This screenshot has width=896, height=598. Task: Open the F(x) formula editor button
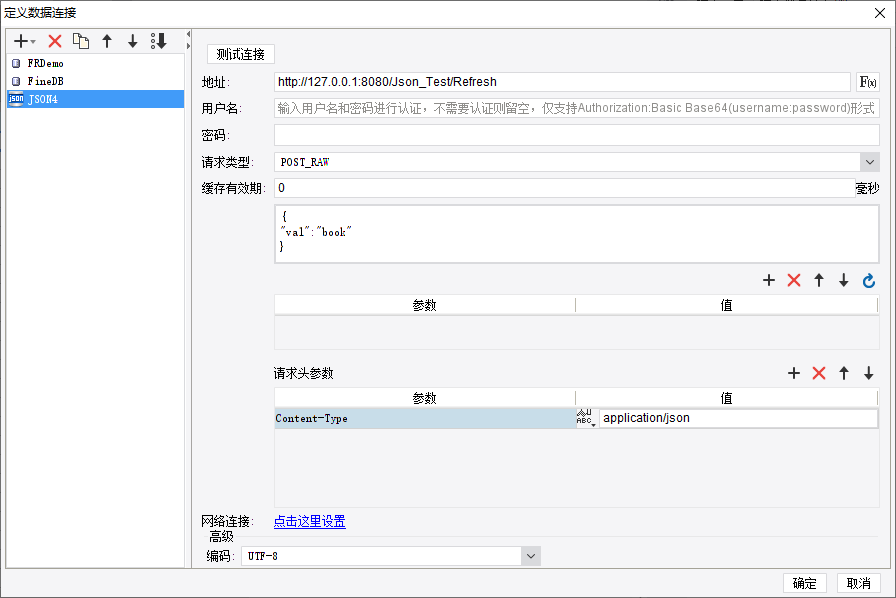click(x=868, y=82)
